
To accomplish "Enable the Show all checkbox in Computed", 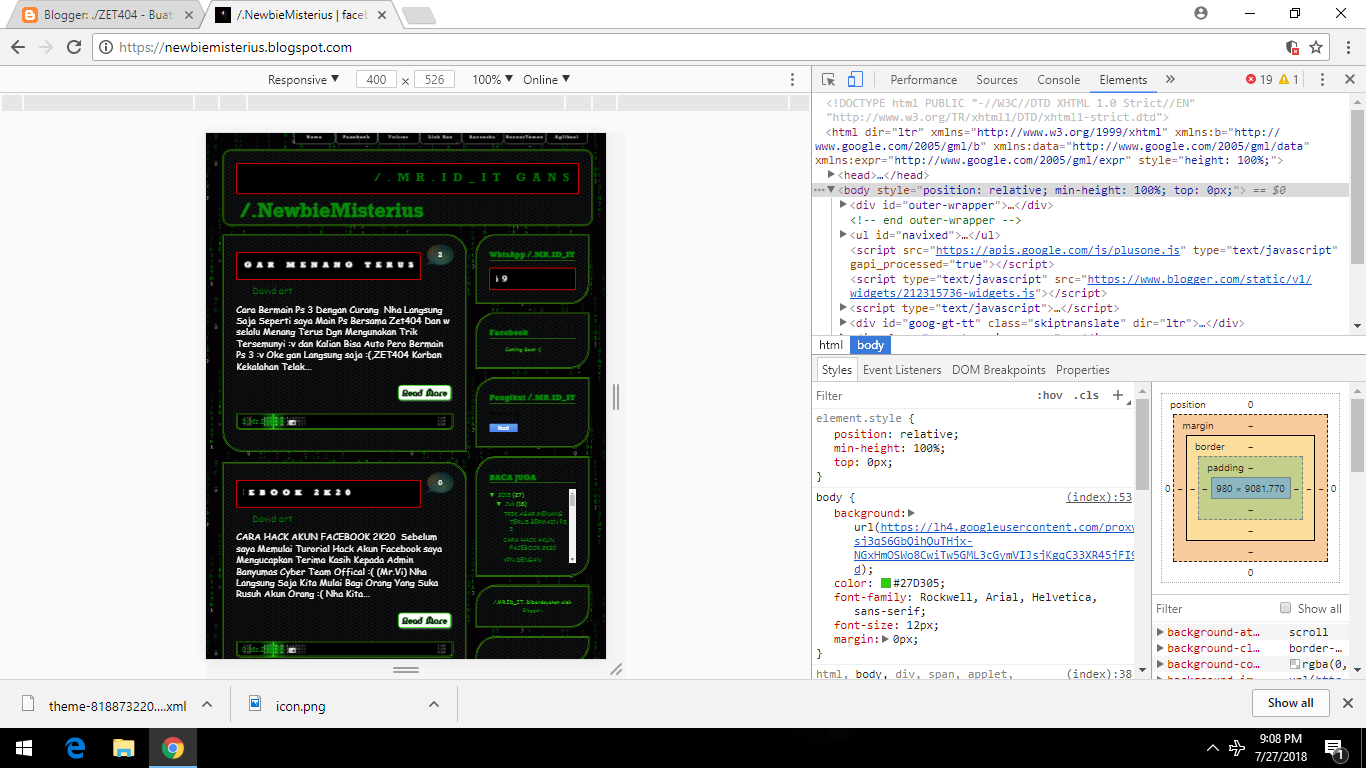I will point(1286,608).
